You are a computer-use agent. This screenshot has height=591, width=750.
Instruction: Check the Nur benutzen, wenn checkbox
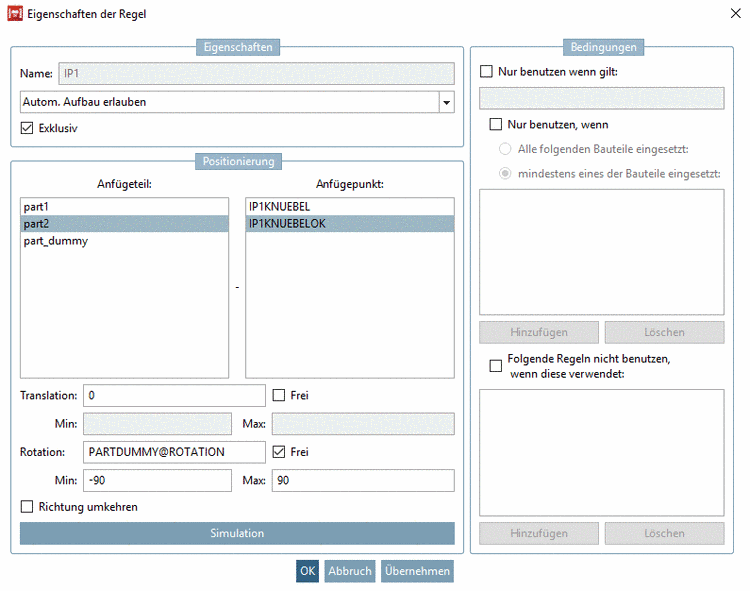[496, 124]
